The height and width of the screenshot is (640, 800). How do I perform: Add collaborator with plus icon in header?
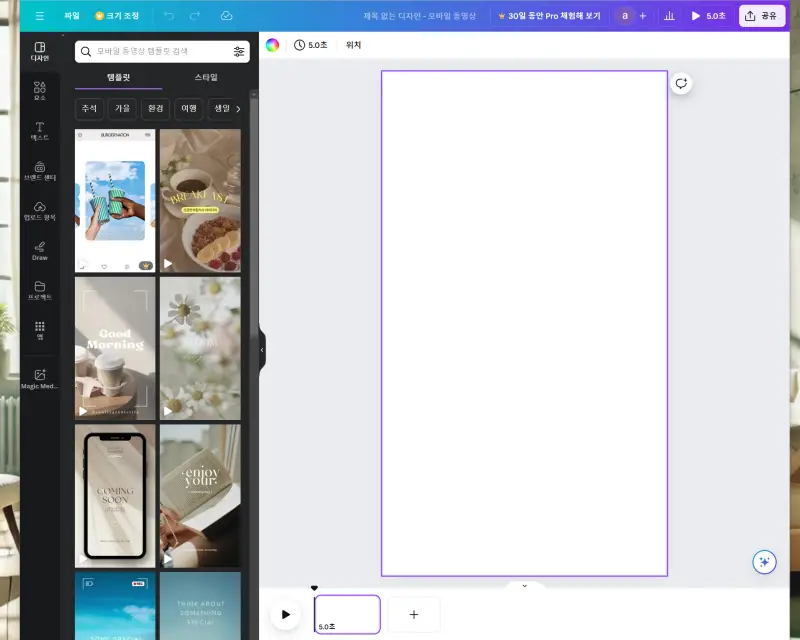point(643,16)
